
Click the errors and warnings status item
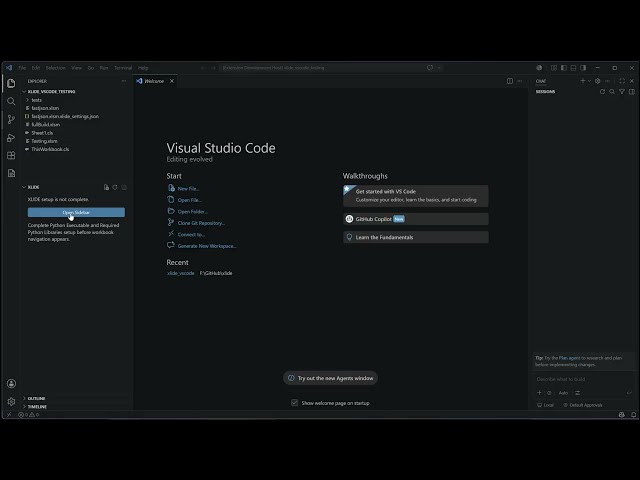click(x=29, y=415)
